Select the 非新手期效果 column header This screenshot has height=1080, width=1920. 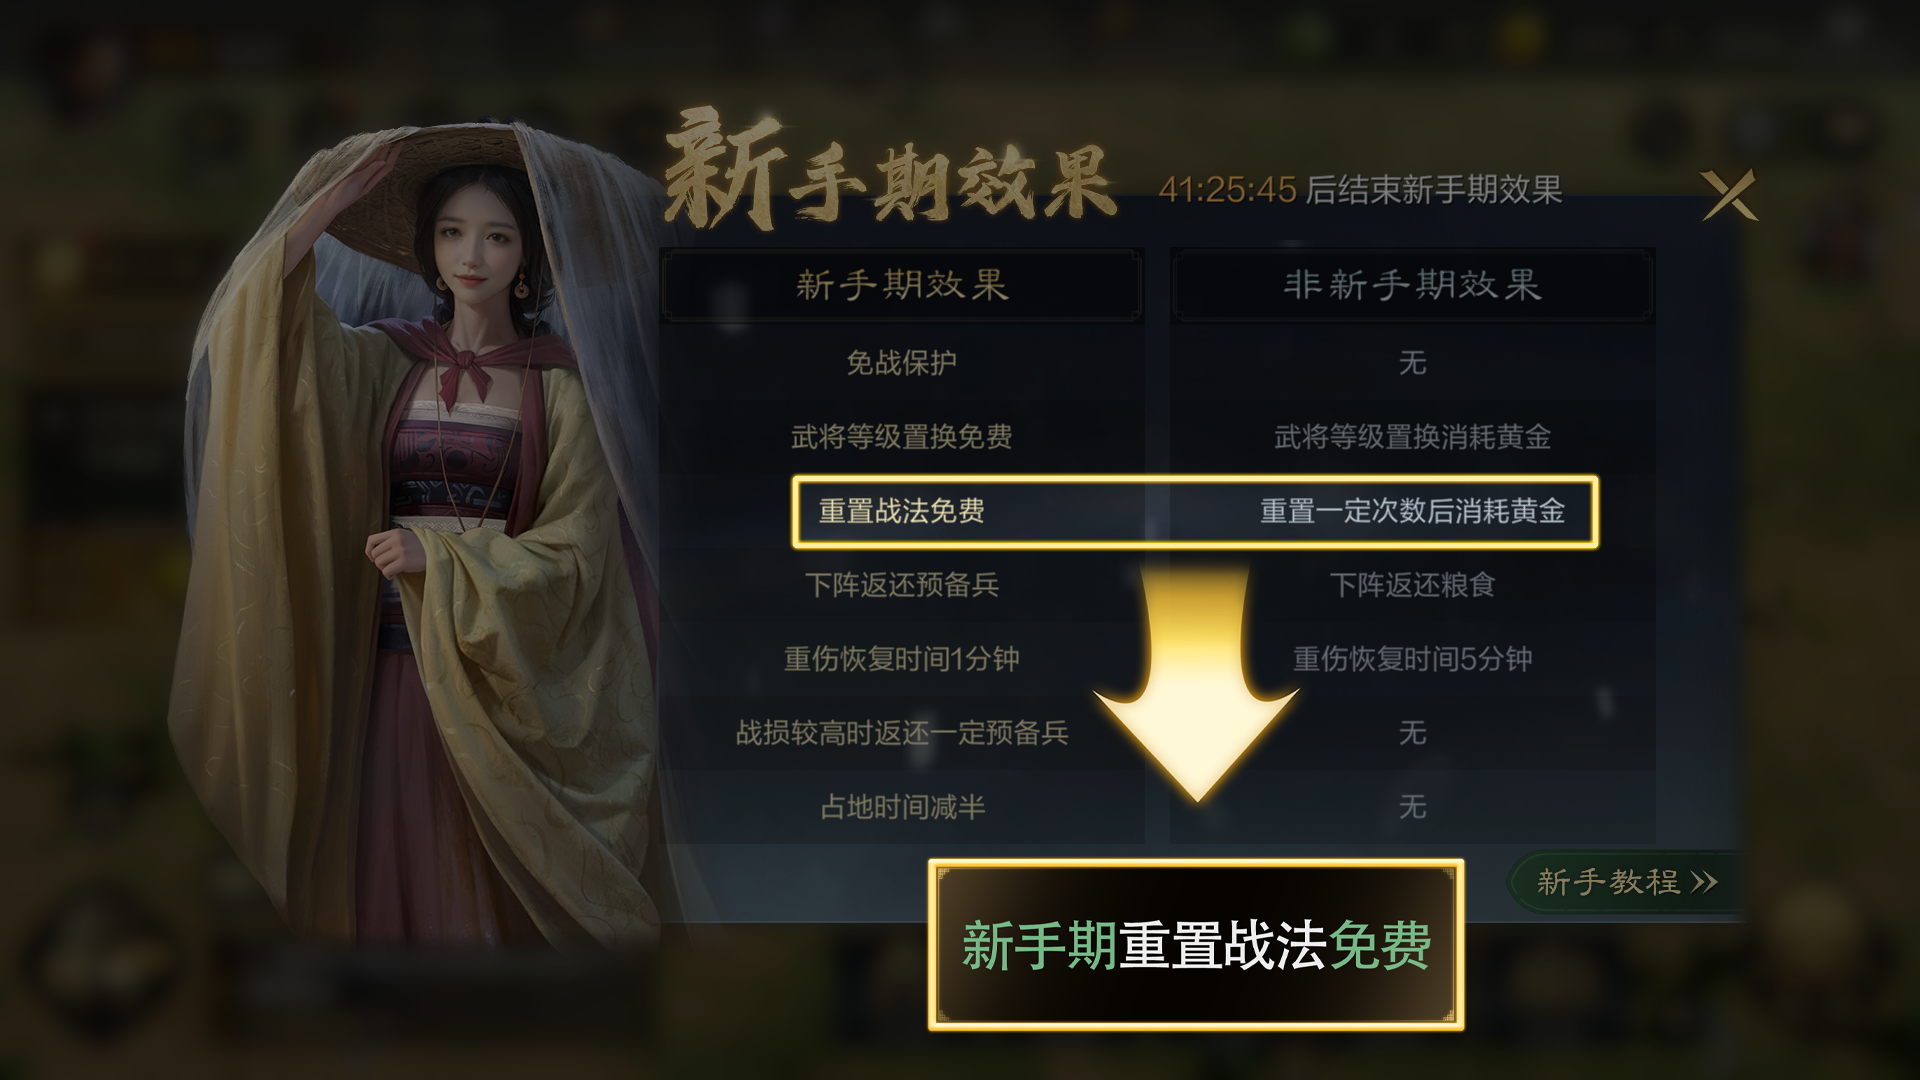(x=1412, y=285)
